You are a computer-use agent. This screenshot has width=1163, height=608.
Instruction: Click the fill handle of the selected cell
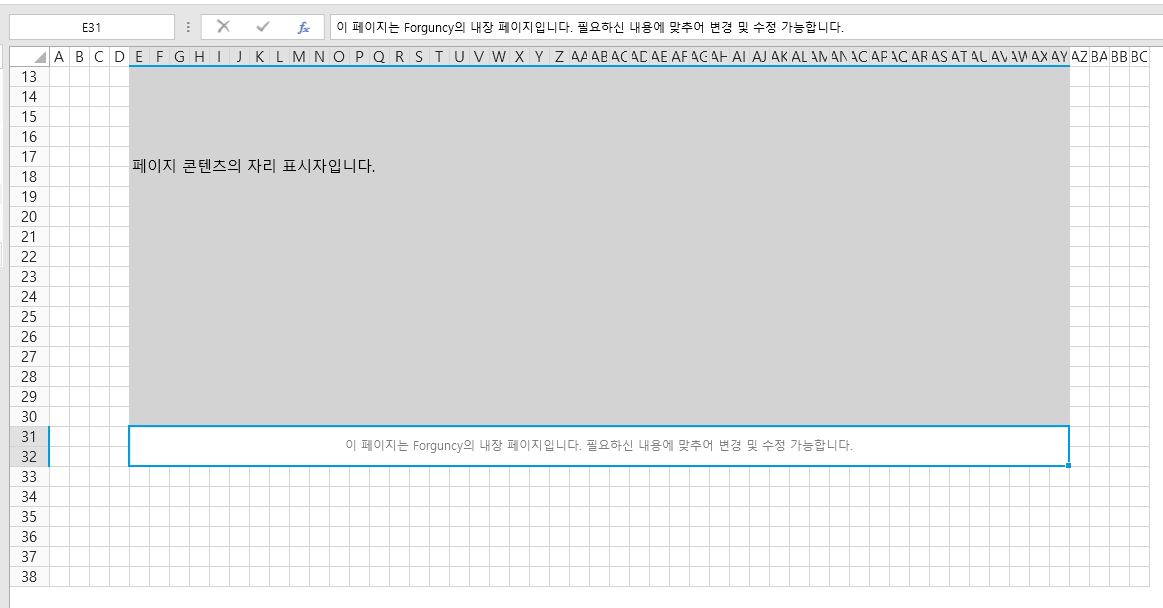coord(1069,465)
